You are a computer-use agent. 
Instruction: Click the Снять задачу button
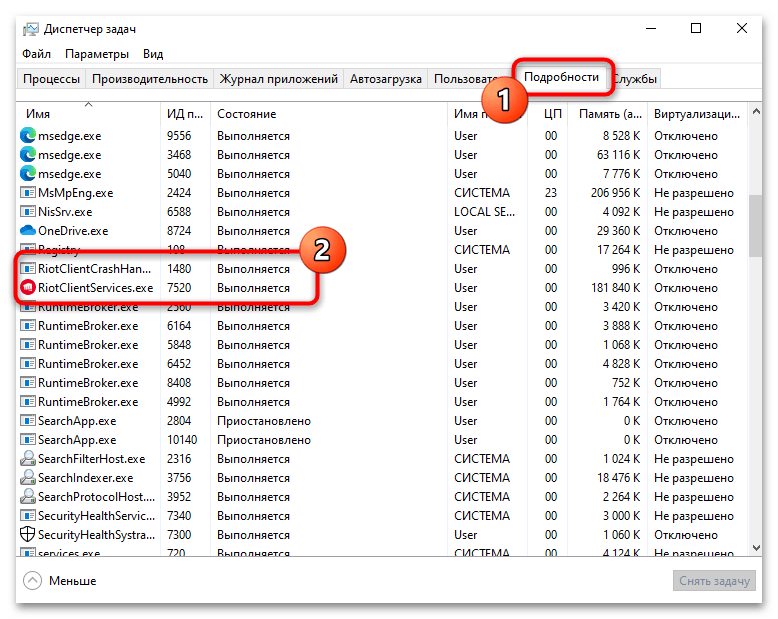(x=714, y=580)
